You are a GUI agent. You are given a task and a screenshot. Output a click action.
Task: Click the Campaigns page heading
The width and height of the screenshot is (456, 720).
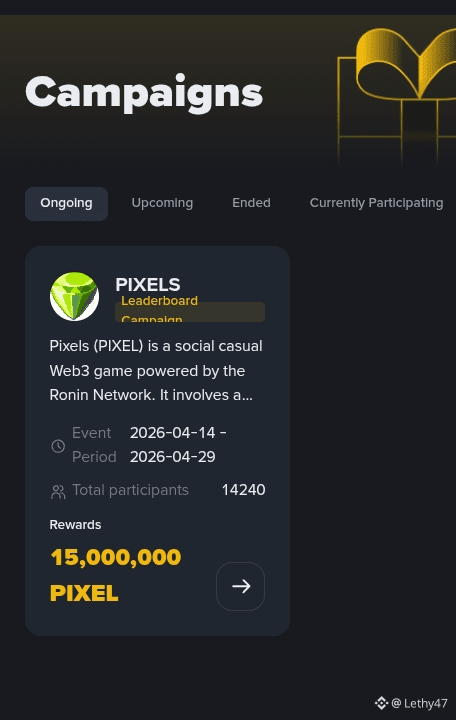click(144, 94)
